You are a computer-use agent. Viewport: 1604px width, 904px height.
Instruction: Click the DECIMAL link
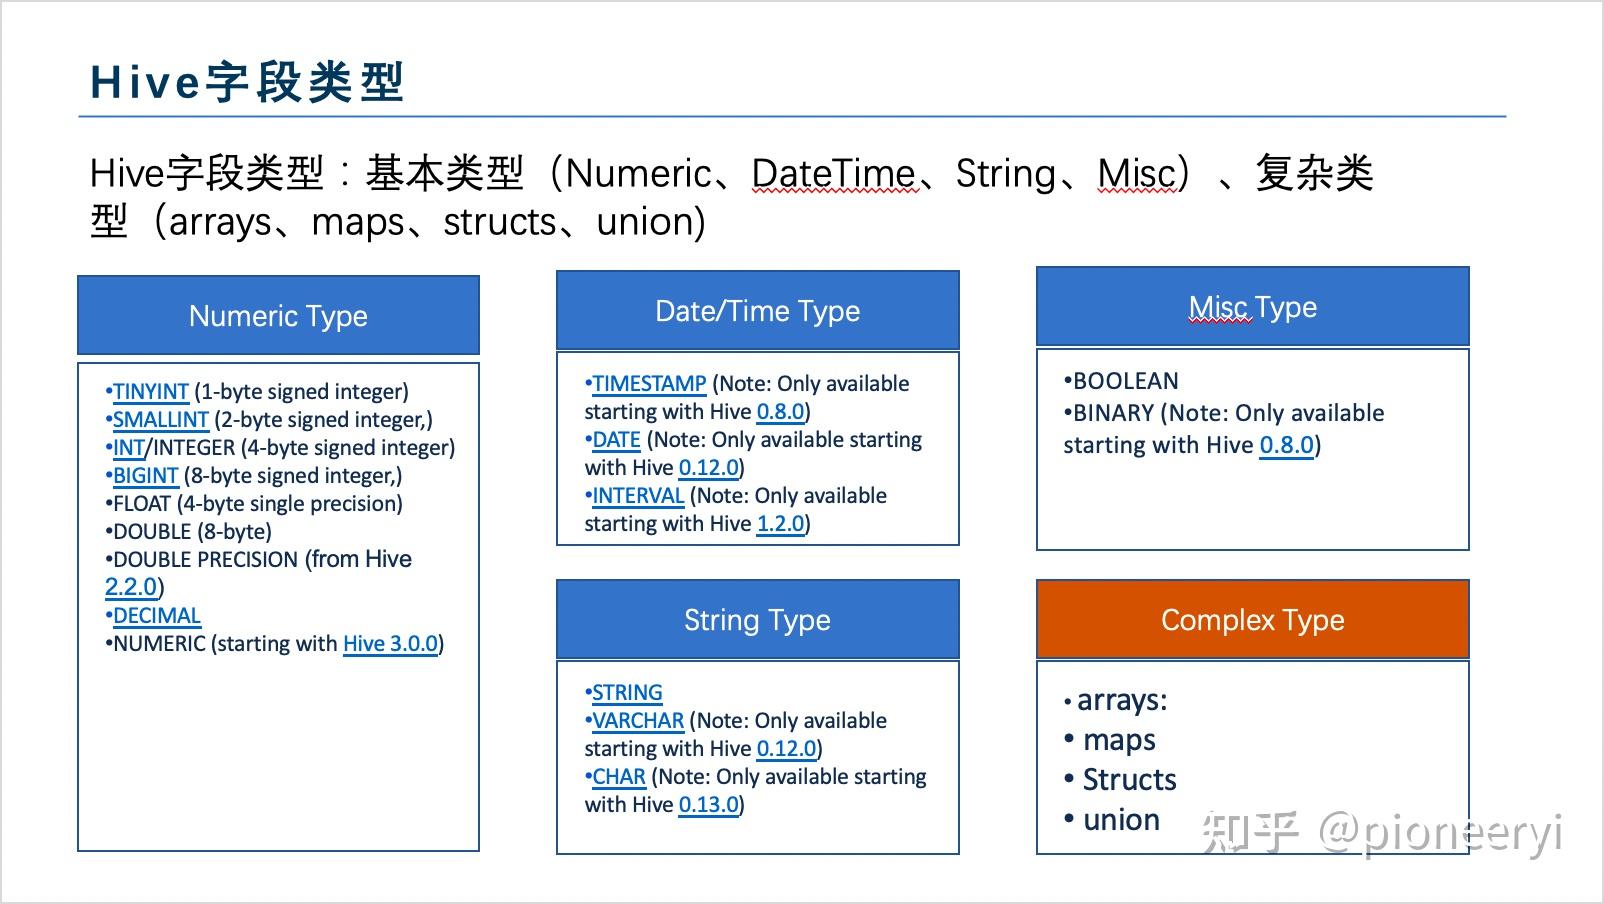click(x=156, y=615)
